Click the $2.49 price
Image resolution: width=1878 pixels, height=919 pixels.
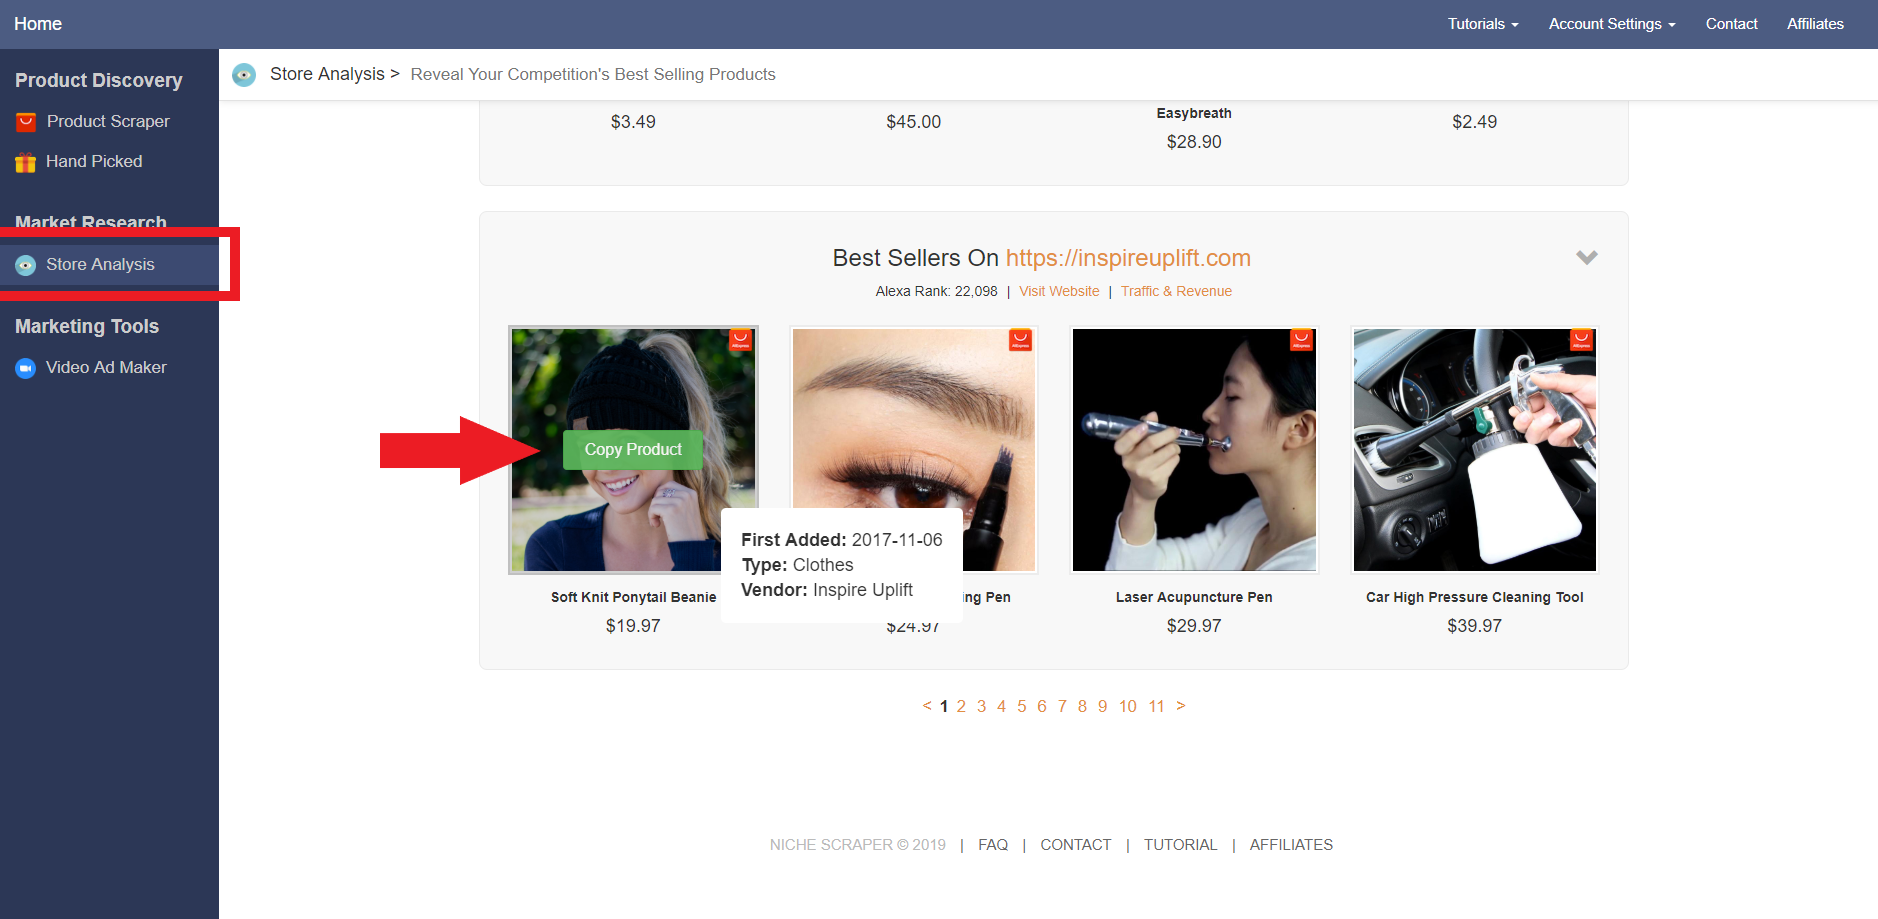1475,122
